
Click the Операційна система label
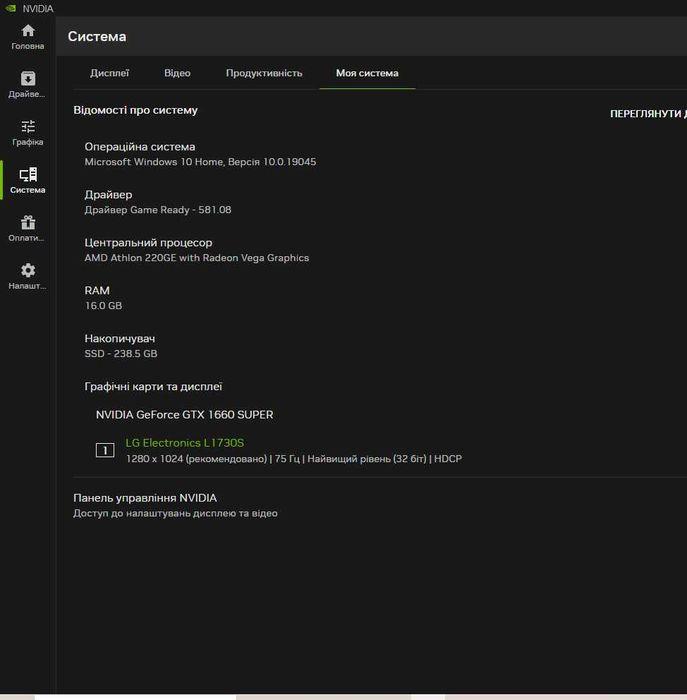point(140,146)
